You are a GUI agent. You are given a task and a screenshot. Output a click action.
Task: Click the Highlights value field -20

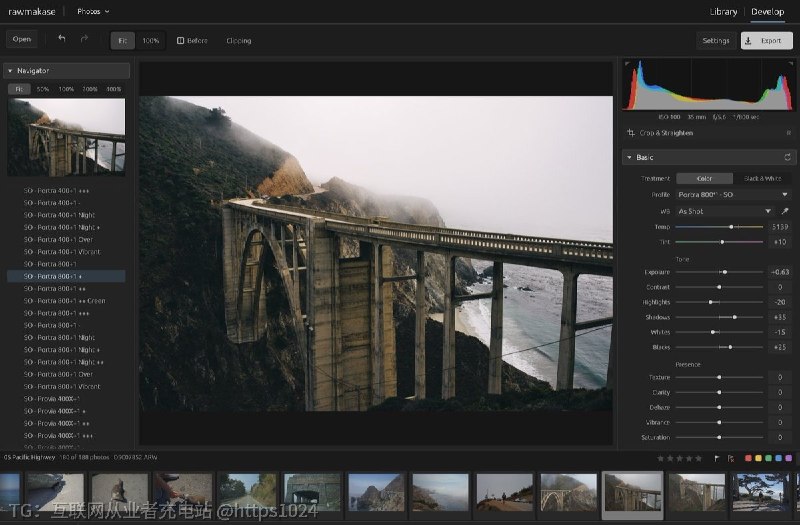pyautogui.click(x=780, y=302)
